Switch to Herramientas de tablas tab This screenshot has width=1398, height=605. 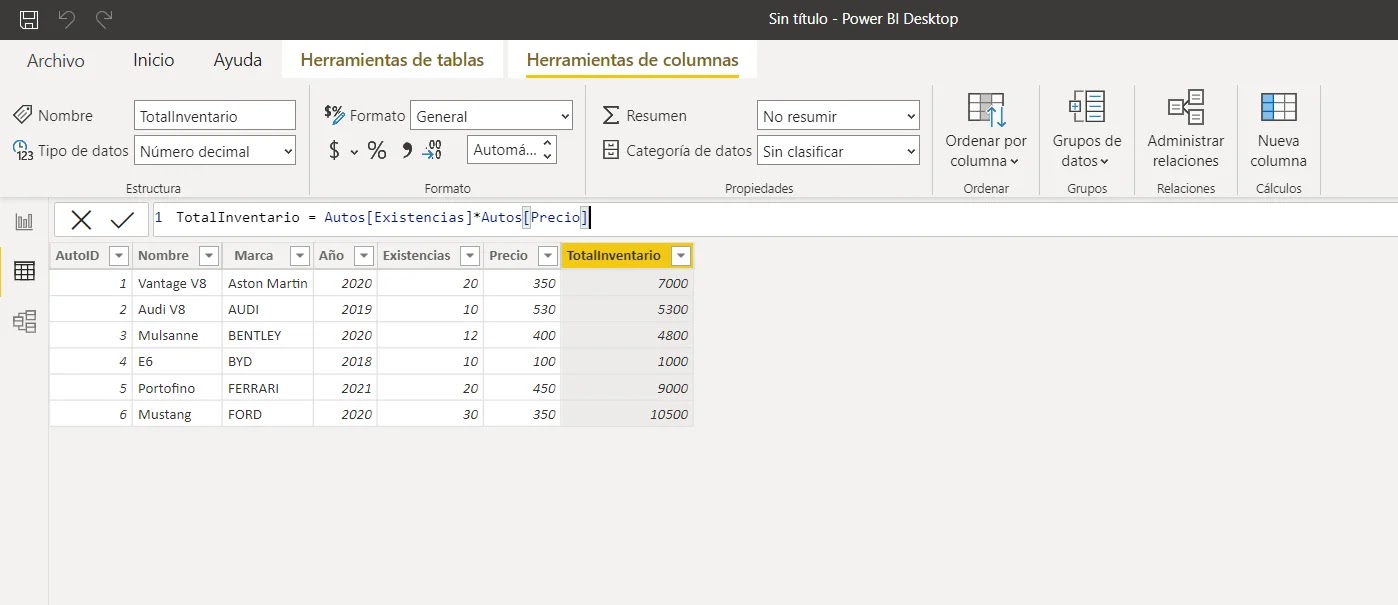click(392, 60)
